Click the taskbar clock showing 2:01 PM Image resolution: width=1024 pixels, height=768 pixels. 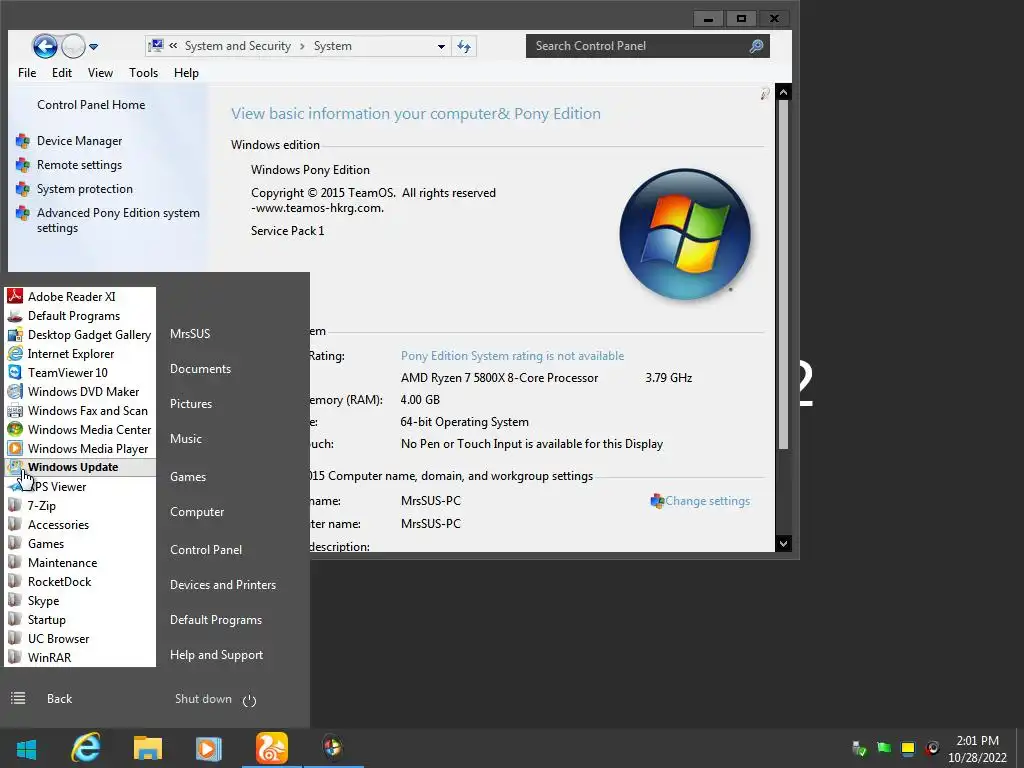[977, 749]
